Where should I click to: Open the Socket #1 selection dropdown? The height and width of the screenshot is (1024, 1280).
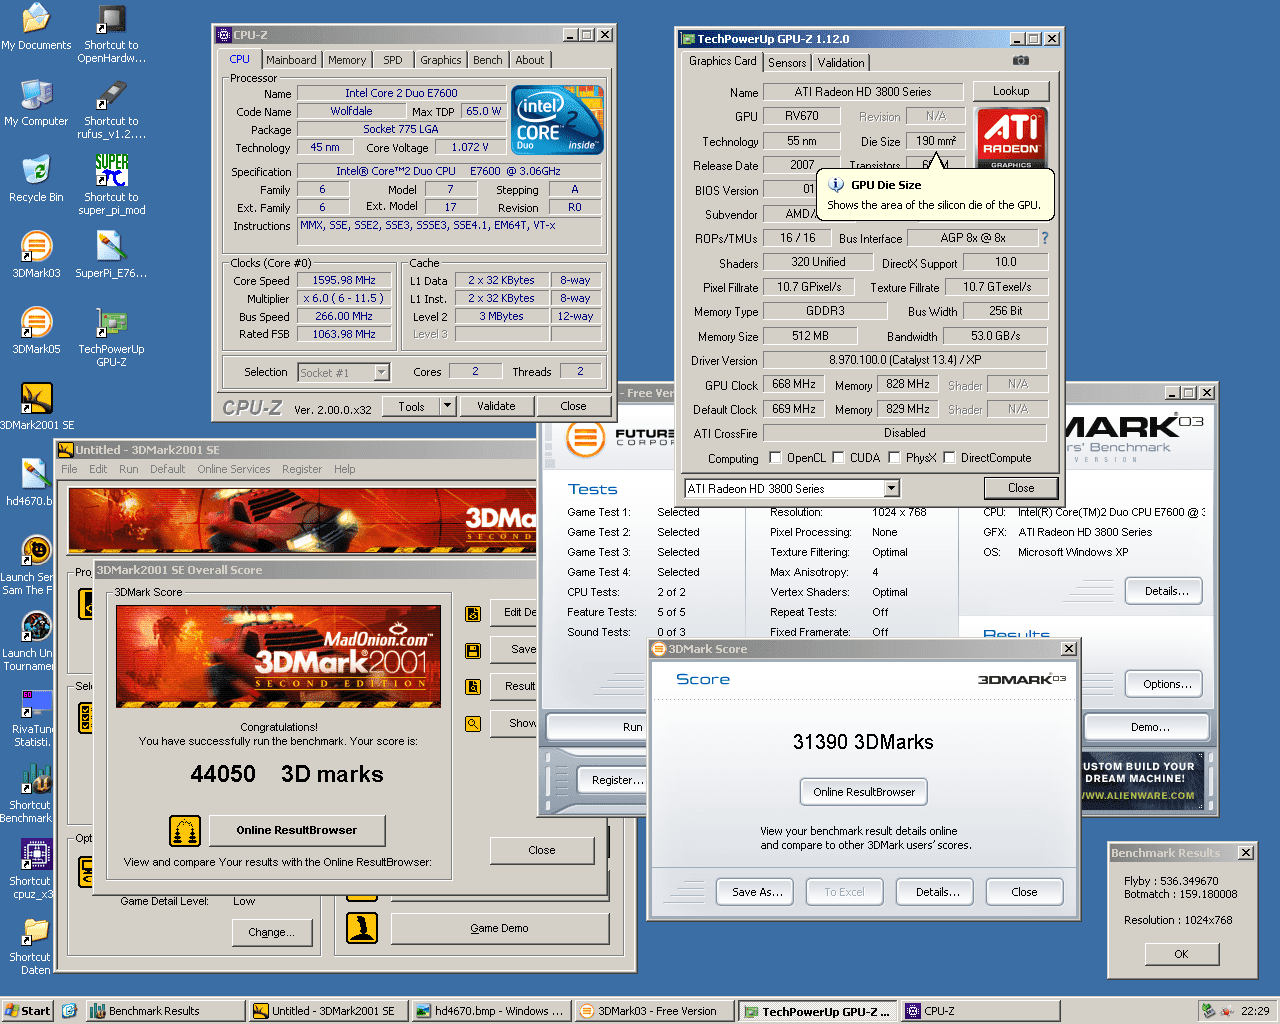(381, 372)
